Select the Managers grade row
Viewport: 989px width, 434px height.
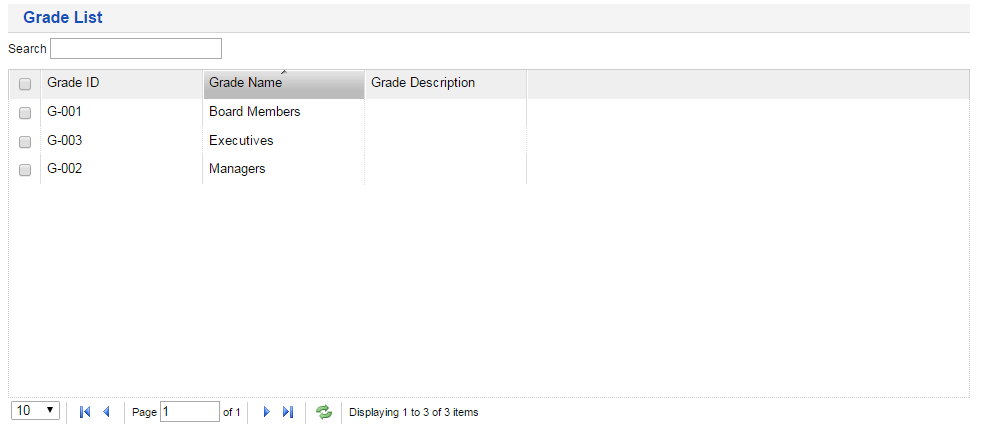[237, 169]
